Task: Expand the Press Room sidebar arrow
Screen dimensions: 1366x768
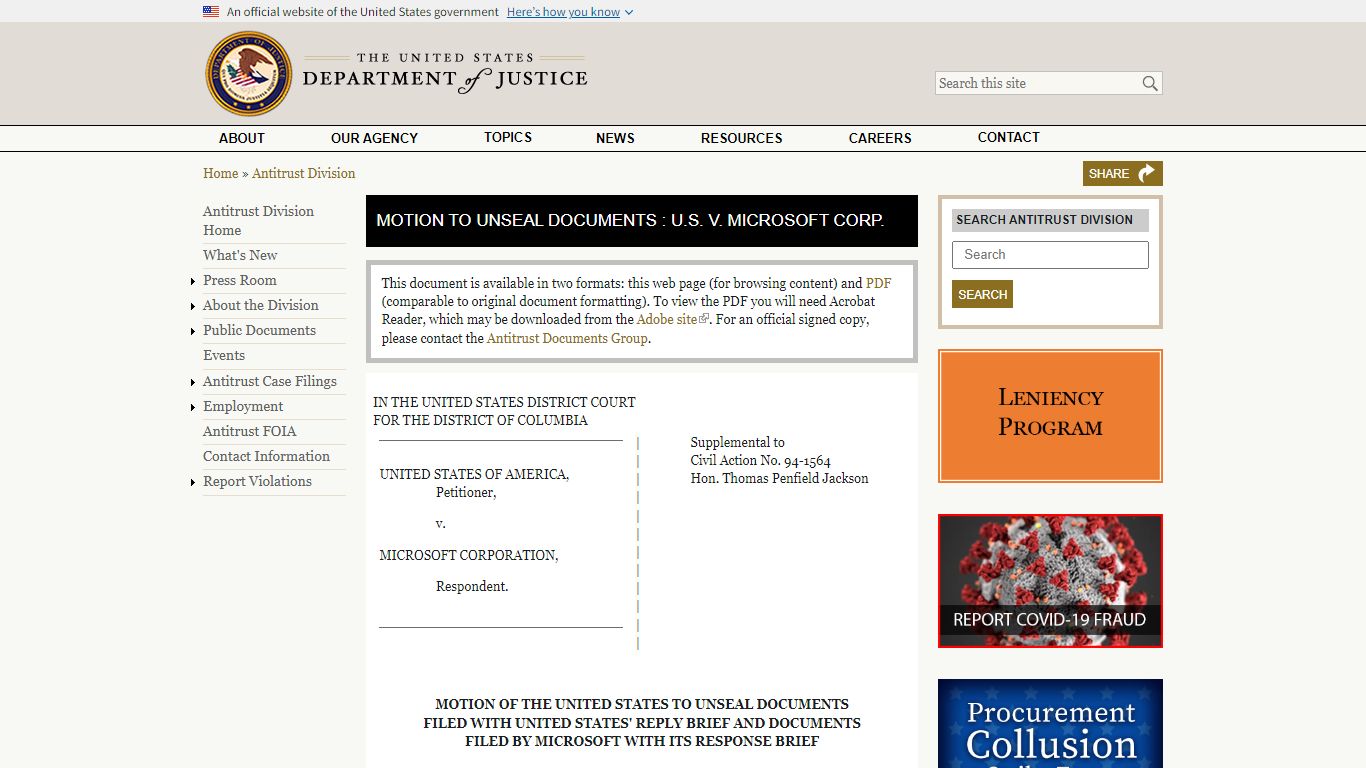Action: (193, 282)
